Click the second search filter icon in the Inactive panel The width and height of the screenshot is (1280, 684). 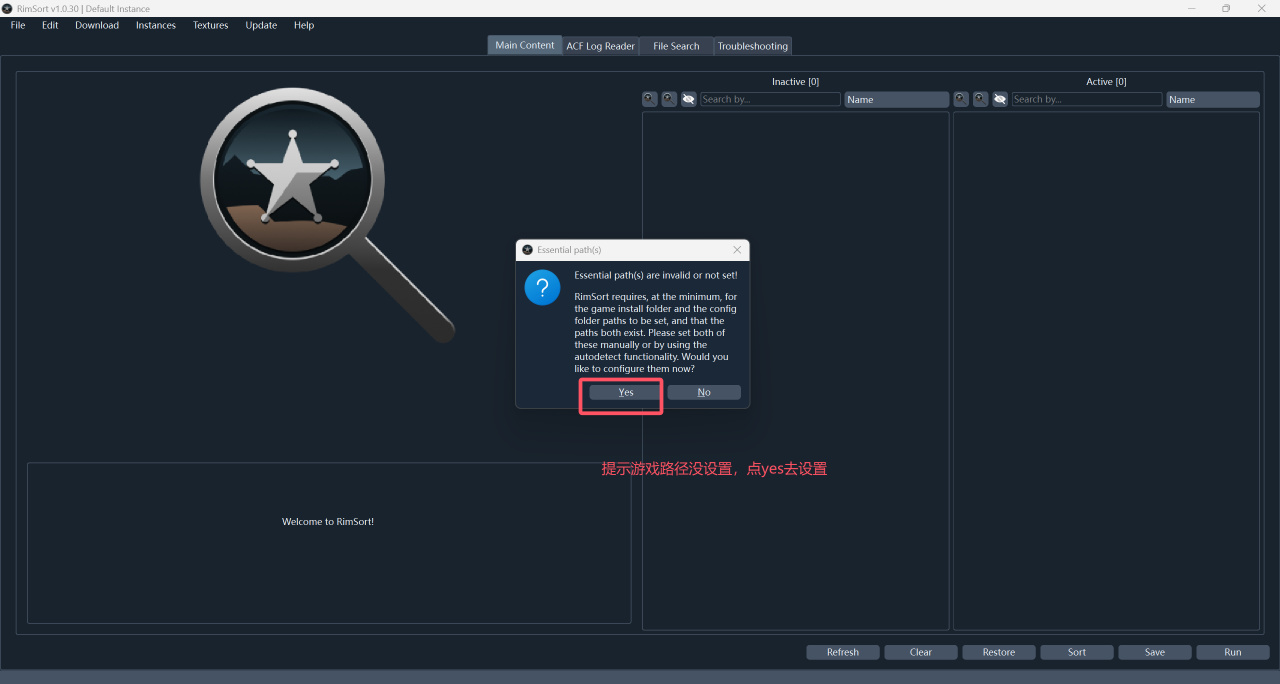tap(669, 99)
